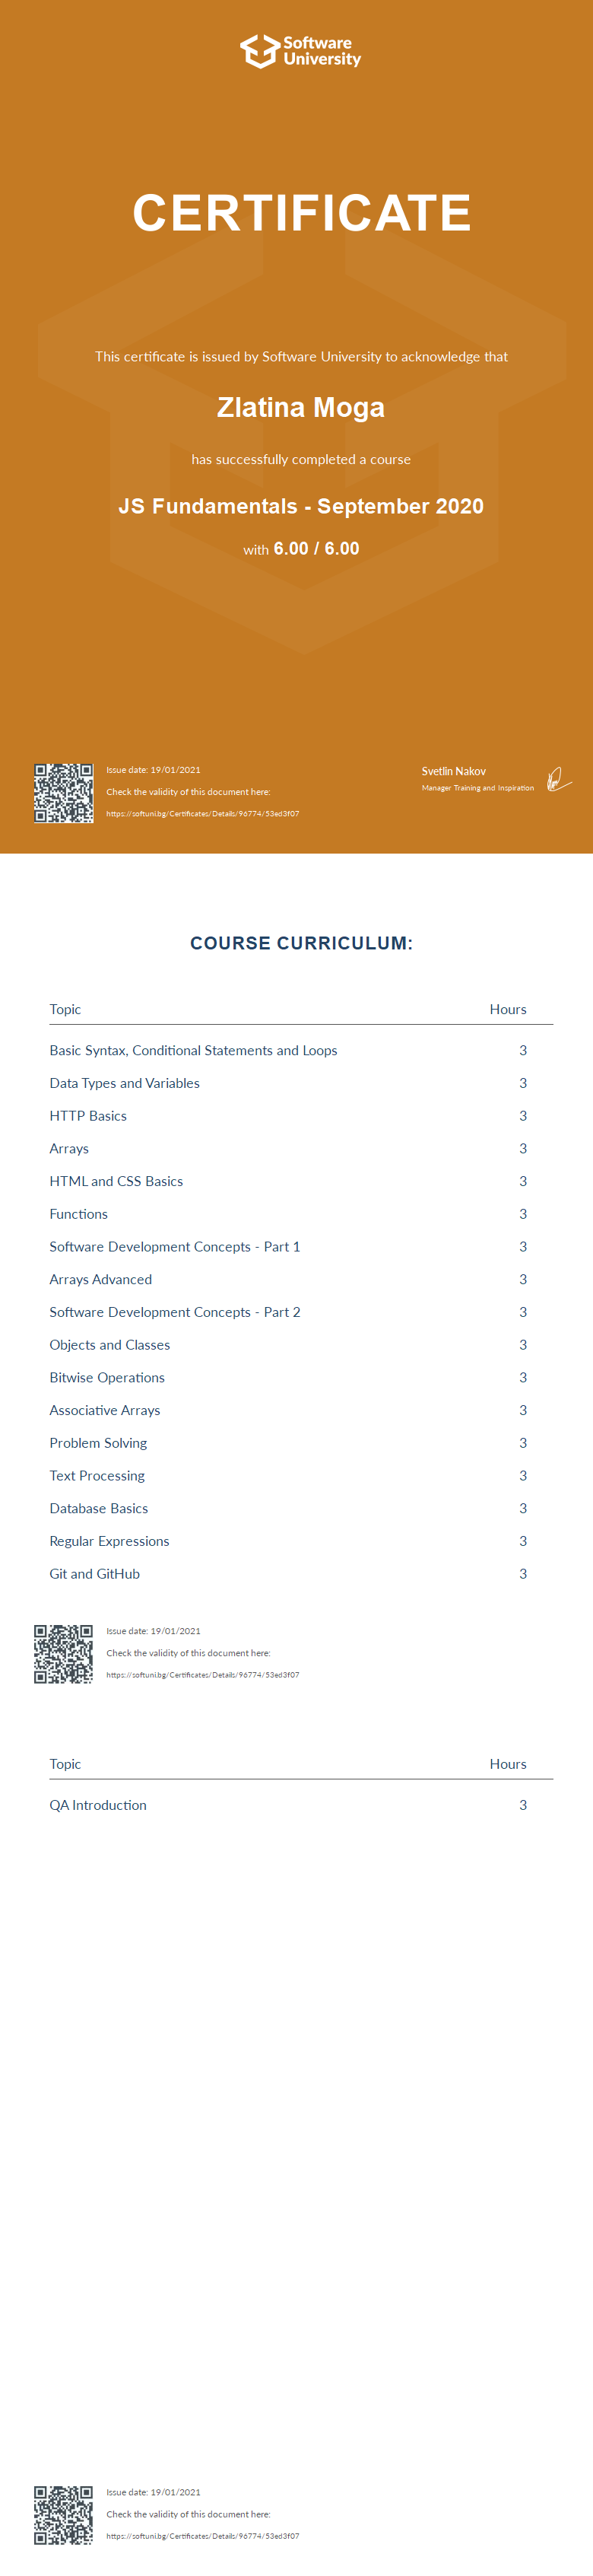Click the issue date on the orange page
Image resolution: width=593 pixels, height=2576 pixels.
(x=154, y=770)
